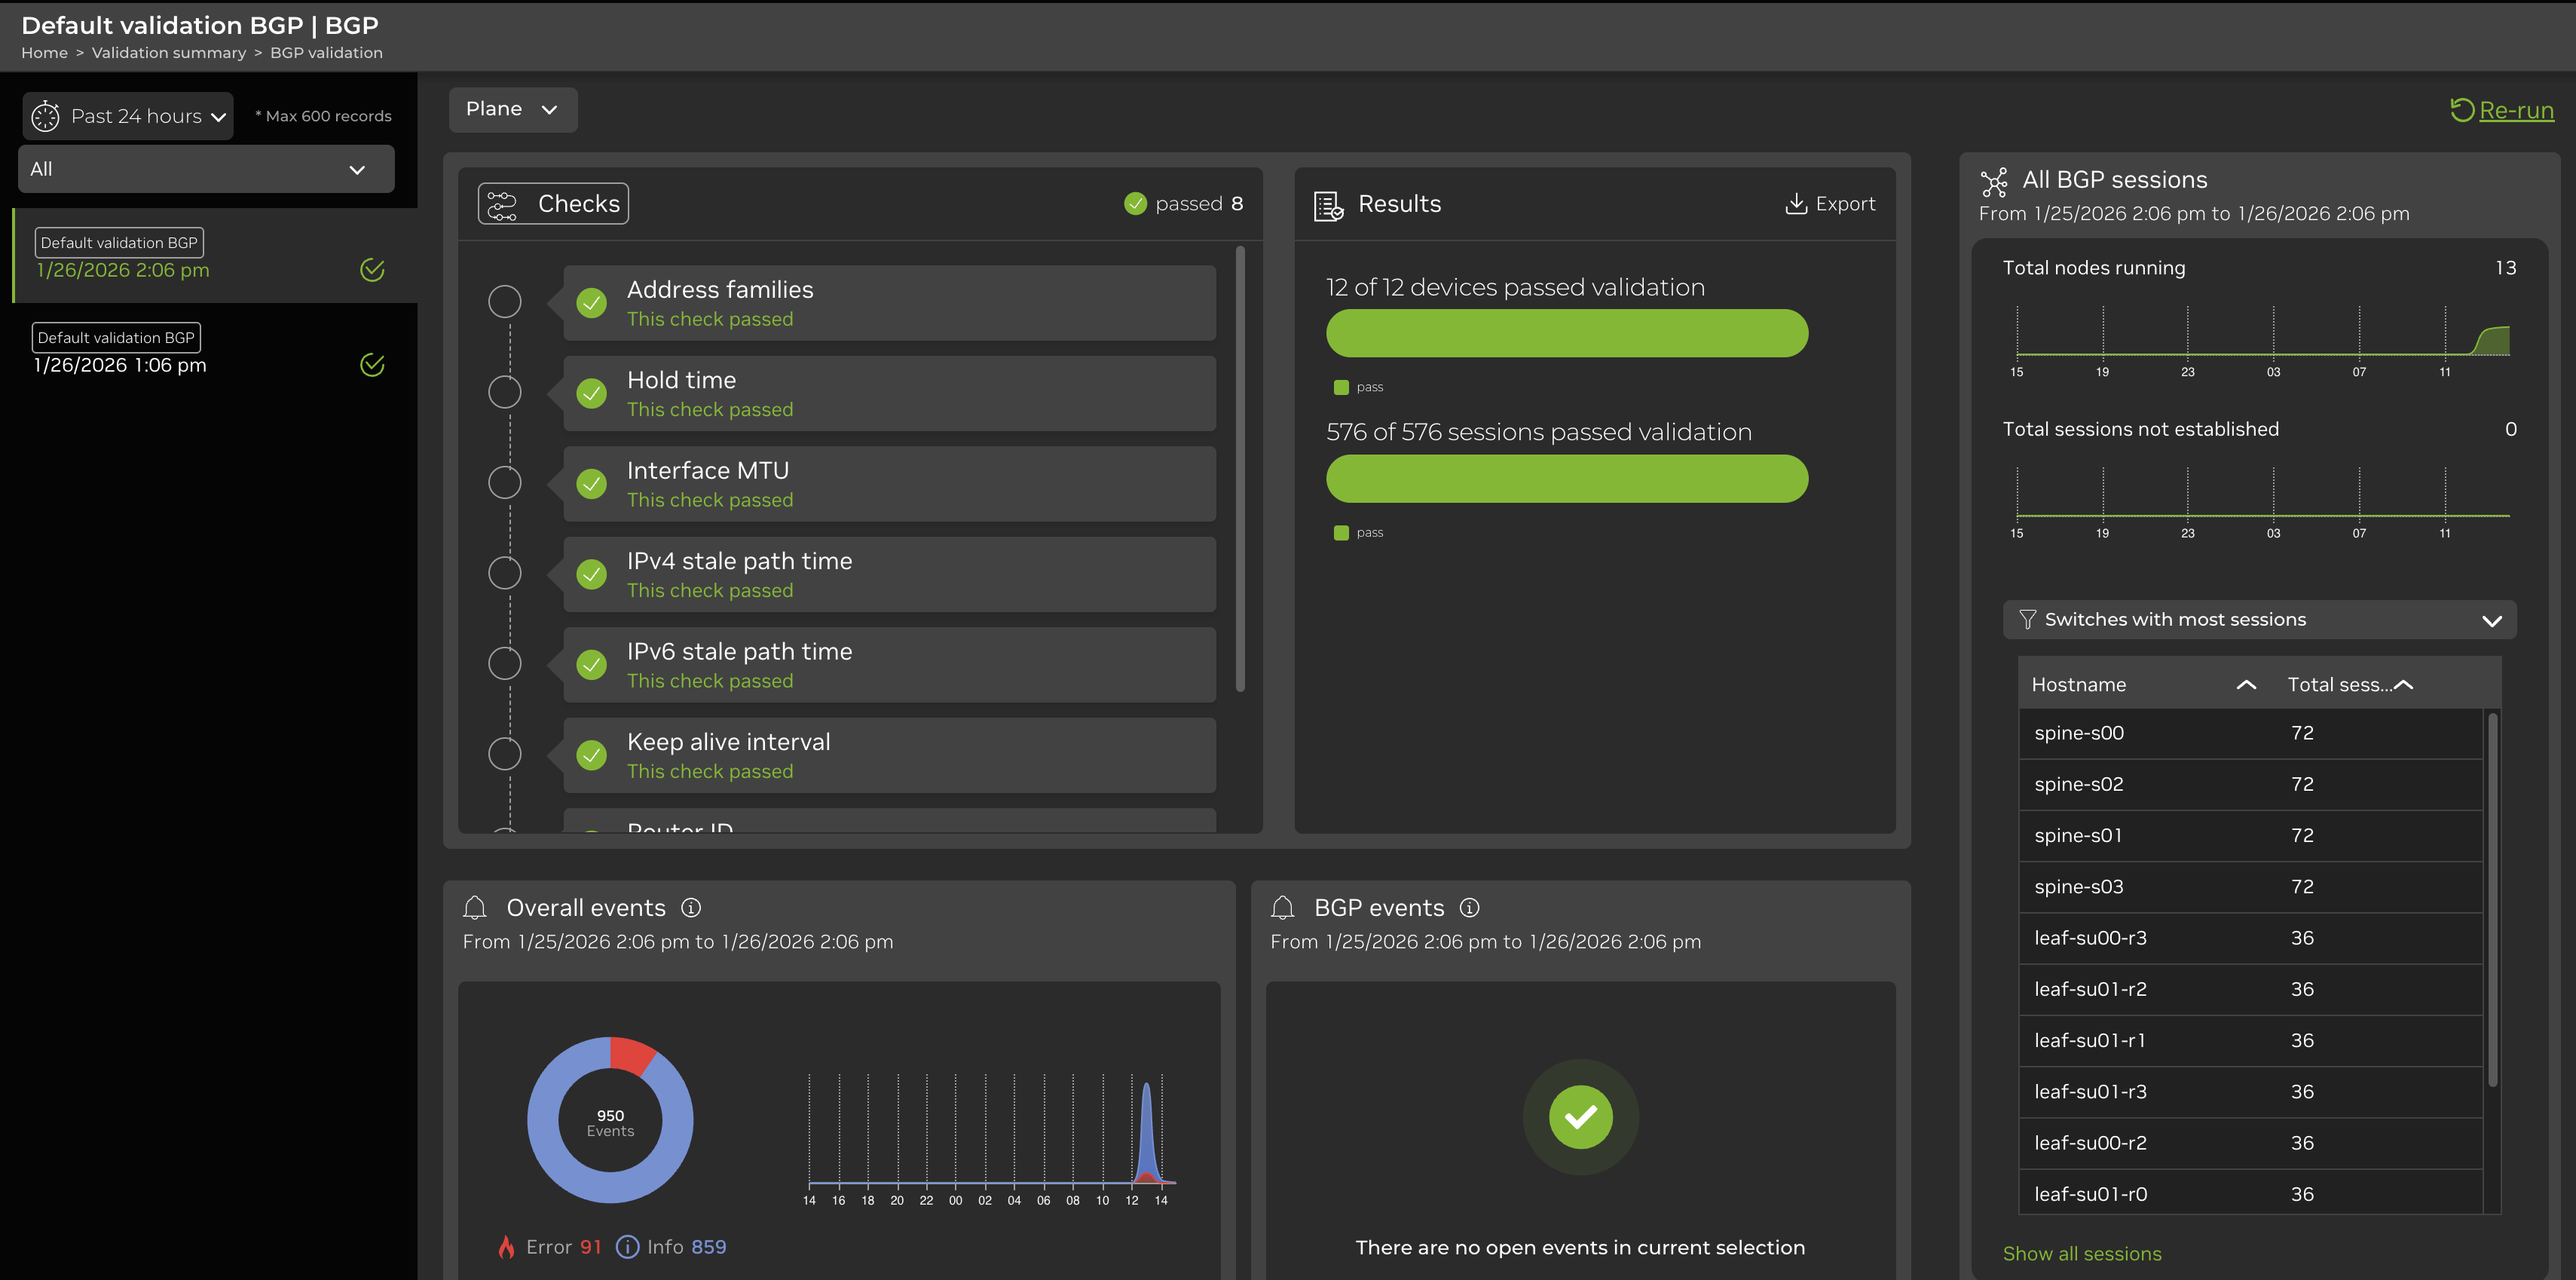Image resolution: width=2576 pixels, height=1280 pixels.
Task: Click the Overall events info icon
Action: click(691, 907)
